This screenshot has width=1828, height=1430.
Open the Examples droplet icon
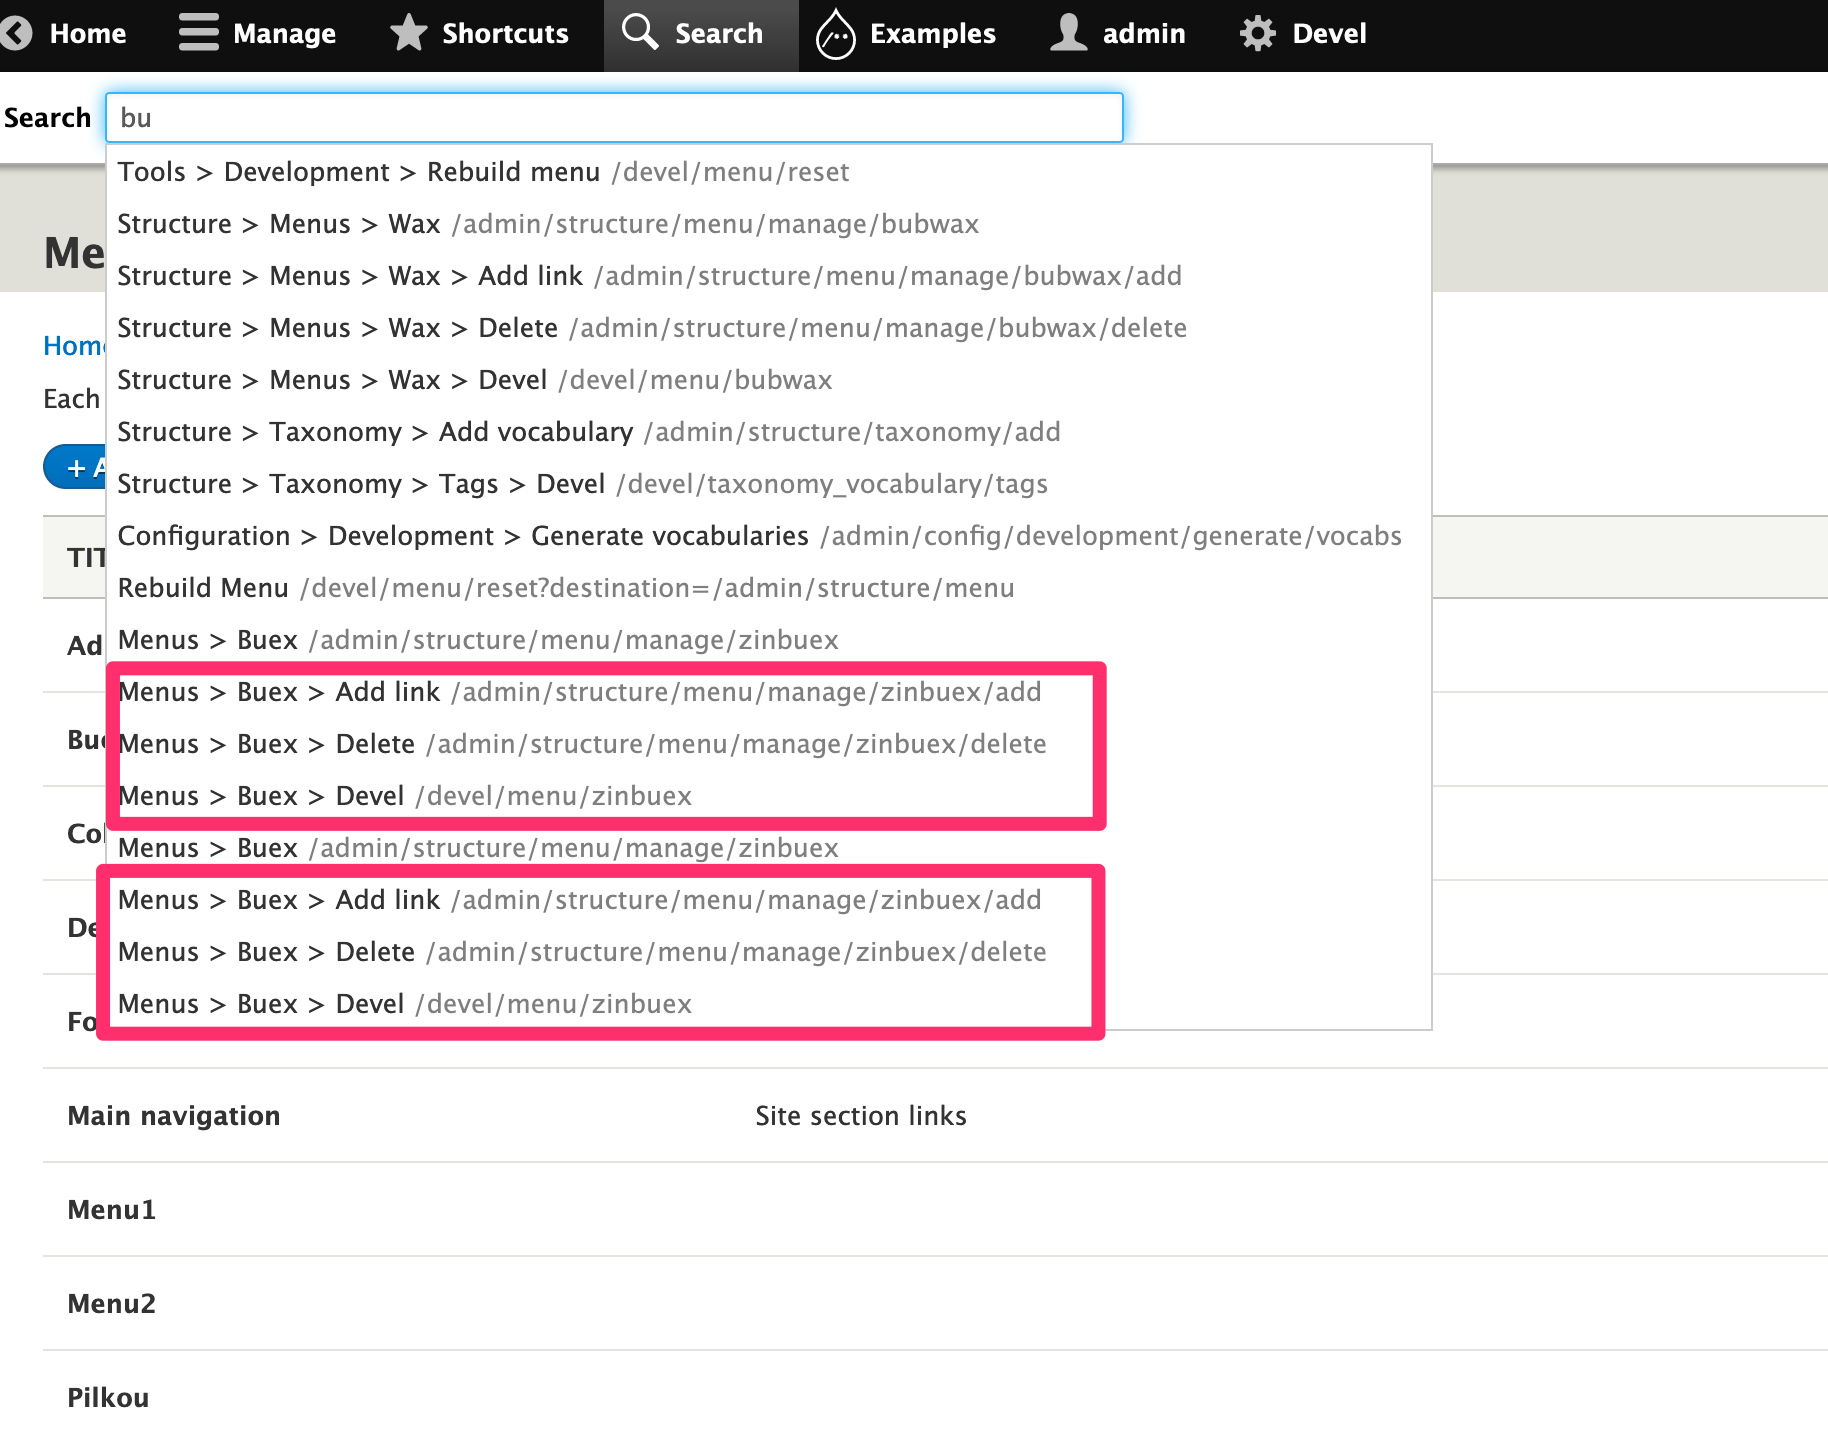click(x=836, y=33)
